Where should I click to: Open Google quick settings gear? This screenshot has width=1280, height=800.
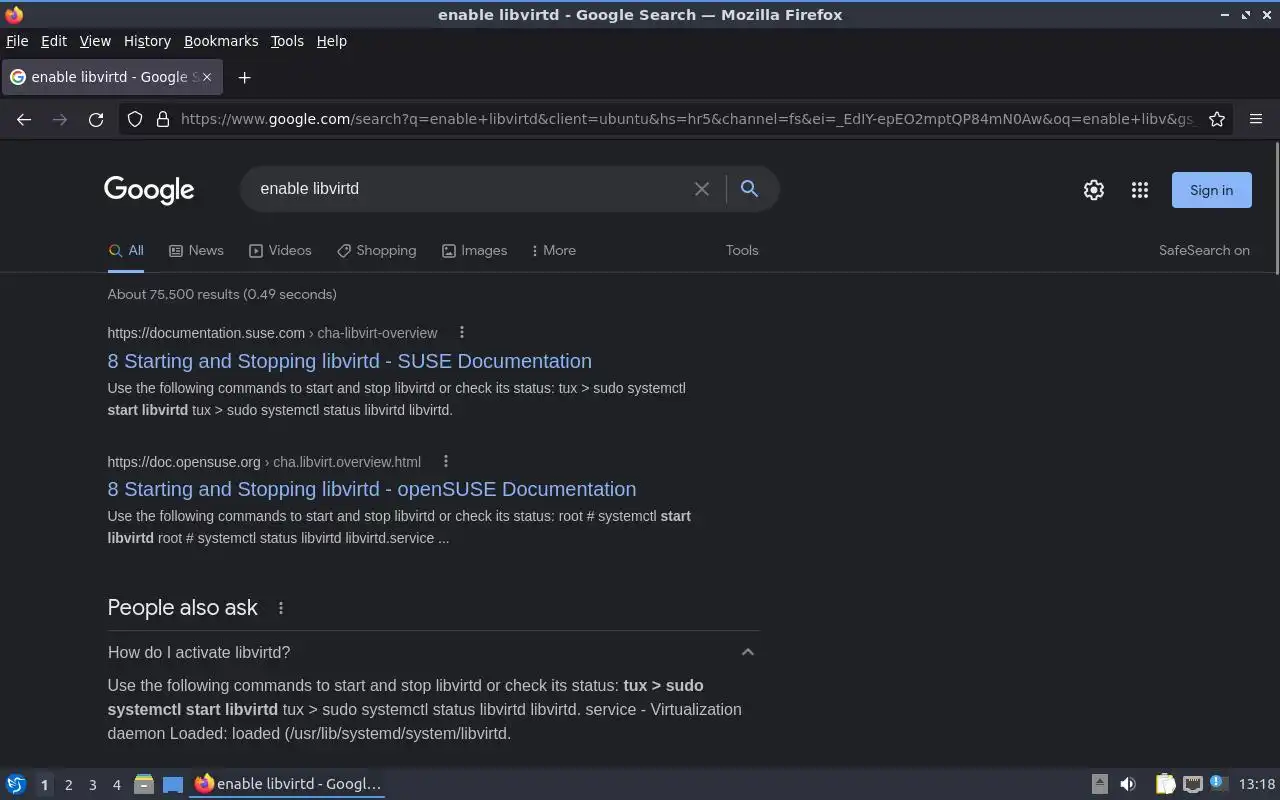tap(1094, 190)
